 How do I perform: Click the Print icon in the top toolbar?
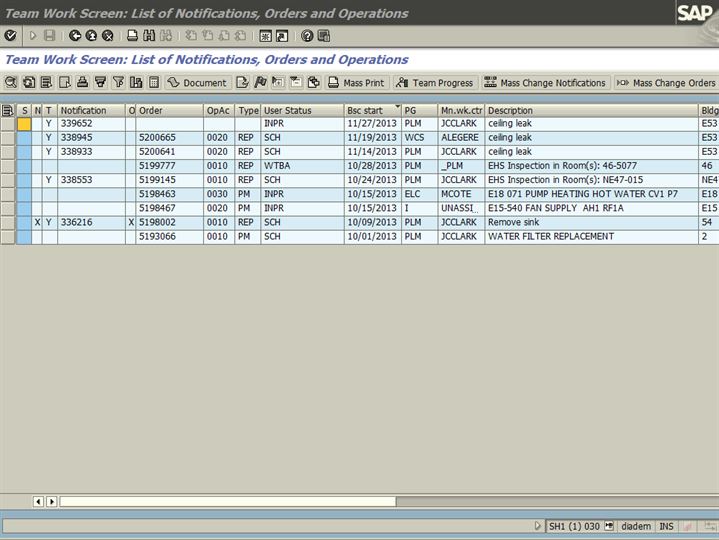(x=132, y=35)
